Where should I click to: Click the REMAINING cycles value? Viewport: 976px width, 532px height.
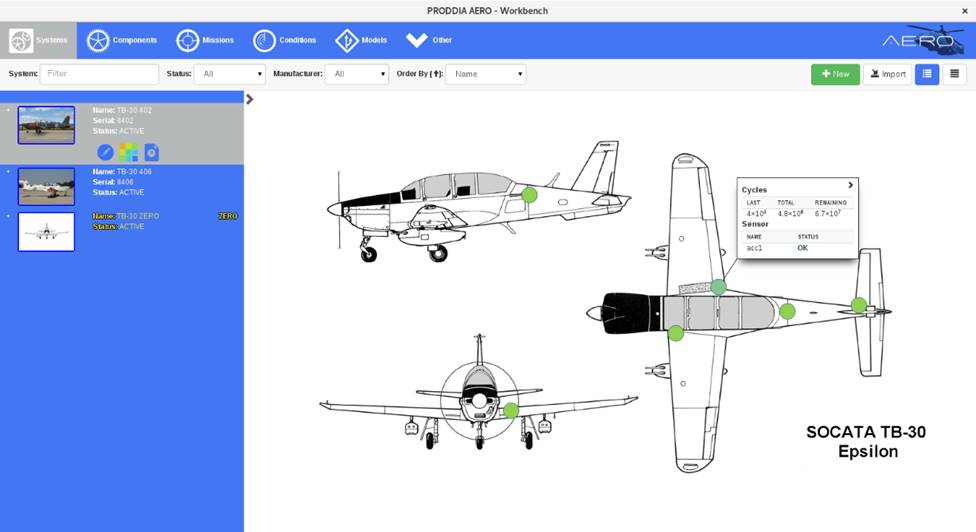[828, 213]
